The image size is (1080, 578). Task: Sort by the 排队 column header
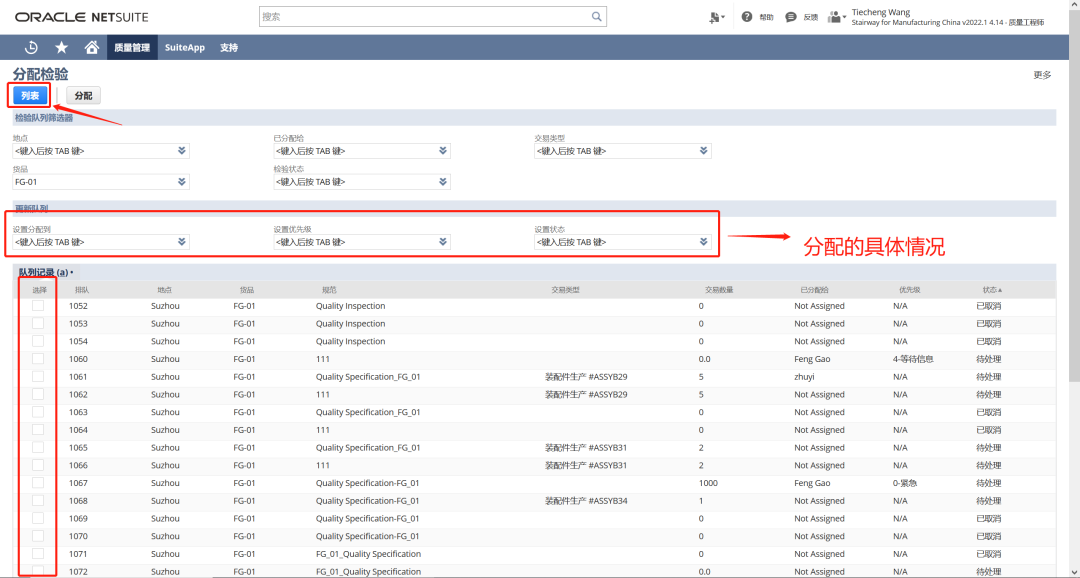(x=81, y=290)
